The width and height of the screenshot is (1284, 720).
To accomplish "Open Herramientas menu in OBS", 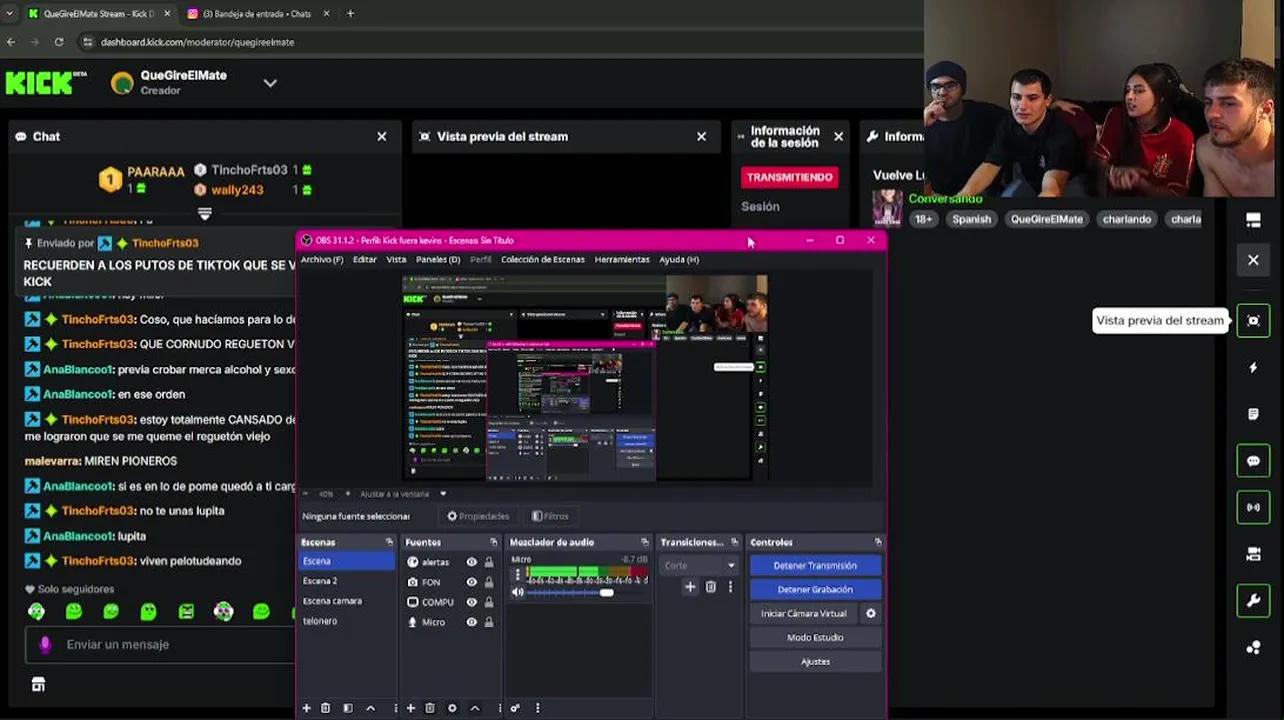I will point(622,259).
